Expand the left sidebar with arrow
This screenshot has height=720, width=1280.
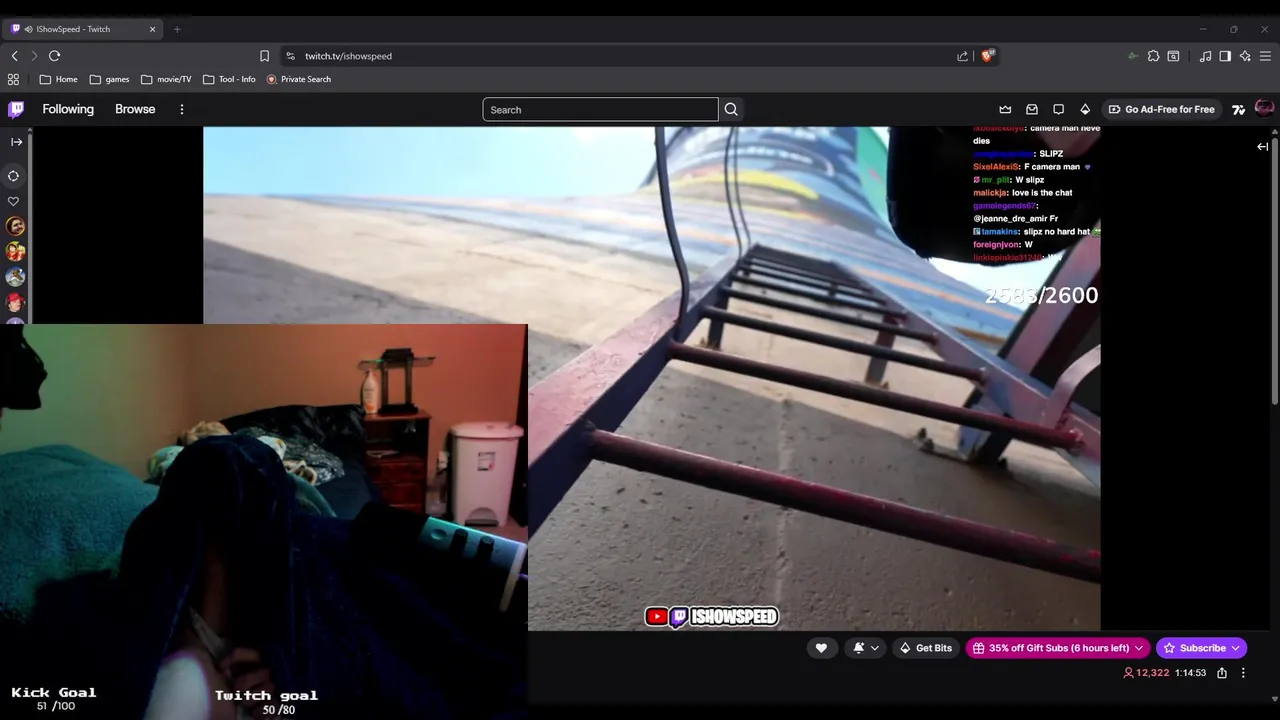coord(16,142)
